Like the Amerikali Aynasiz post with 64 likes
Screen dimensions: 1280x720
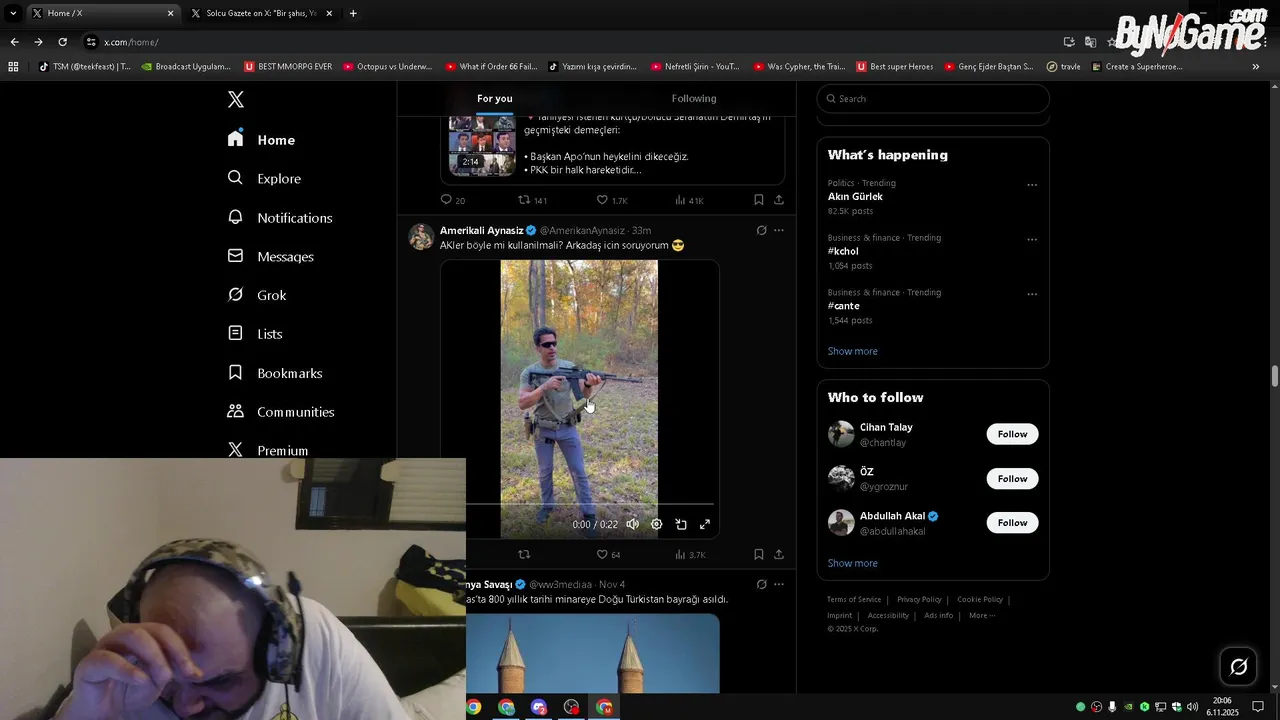(609, 554)
